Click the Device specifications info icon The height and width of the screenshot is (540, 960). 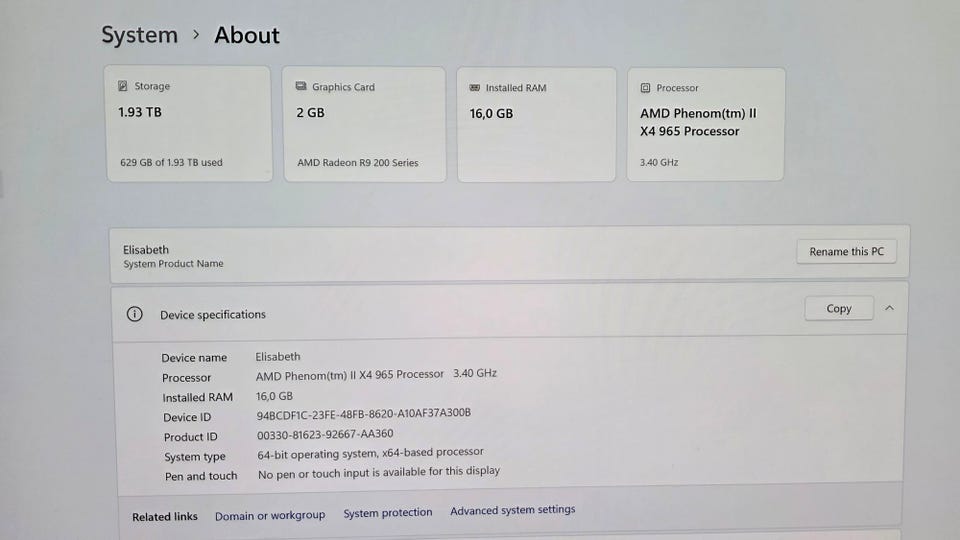coord(135,314)
